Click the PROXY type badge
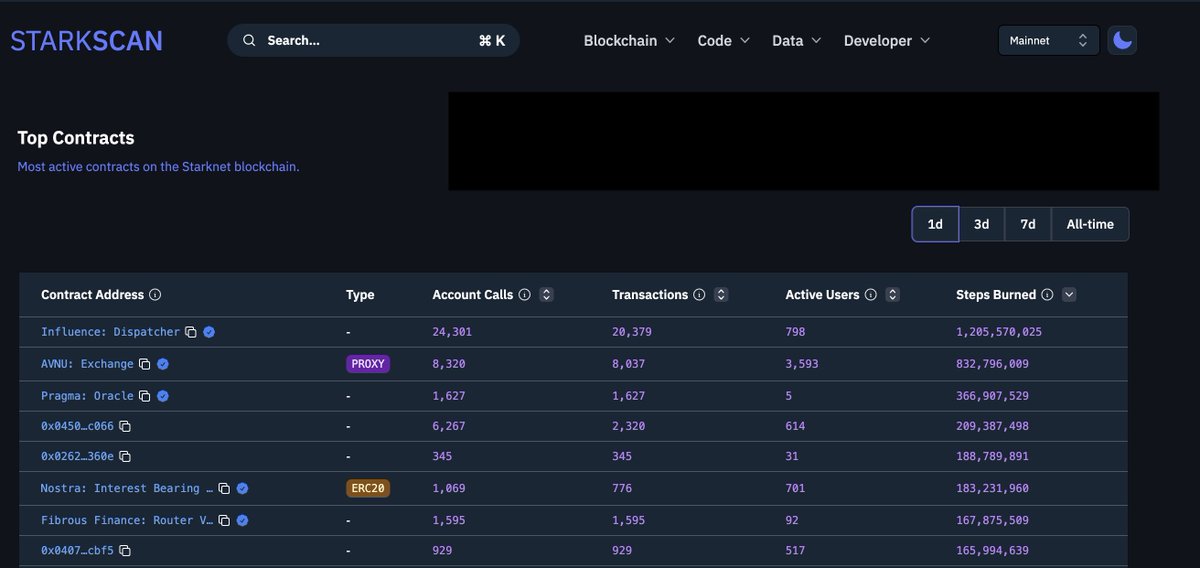 (x=368, y=364)
